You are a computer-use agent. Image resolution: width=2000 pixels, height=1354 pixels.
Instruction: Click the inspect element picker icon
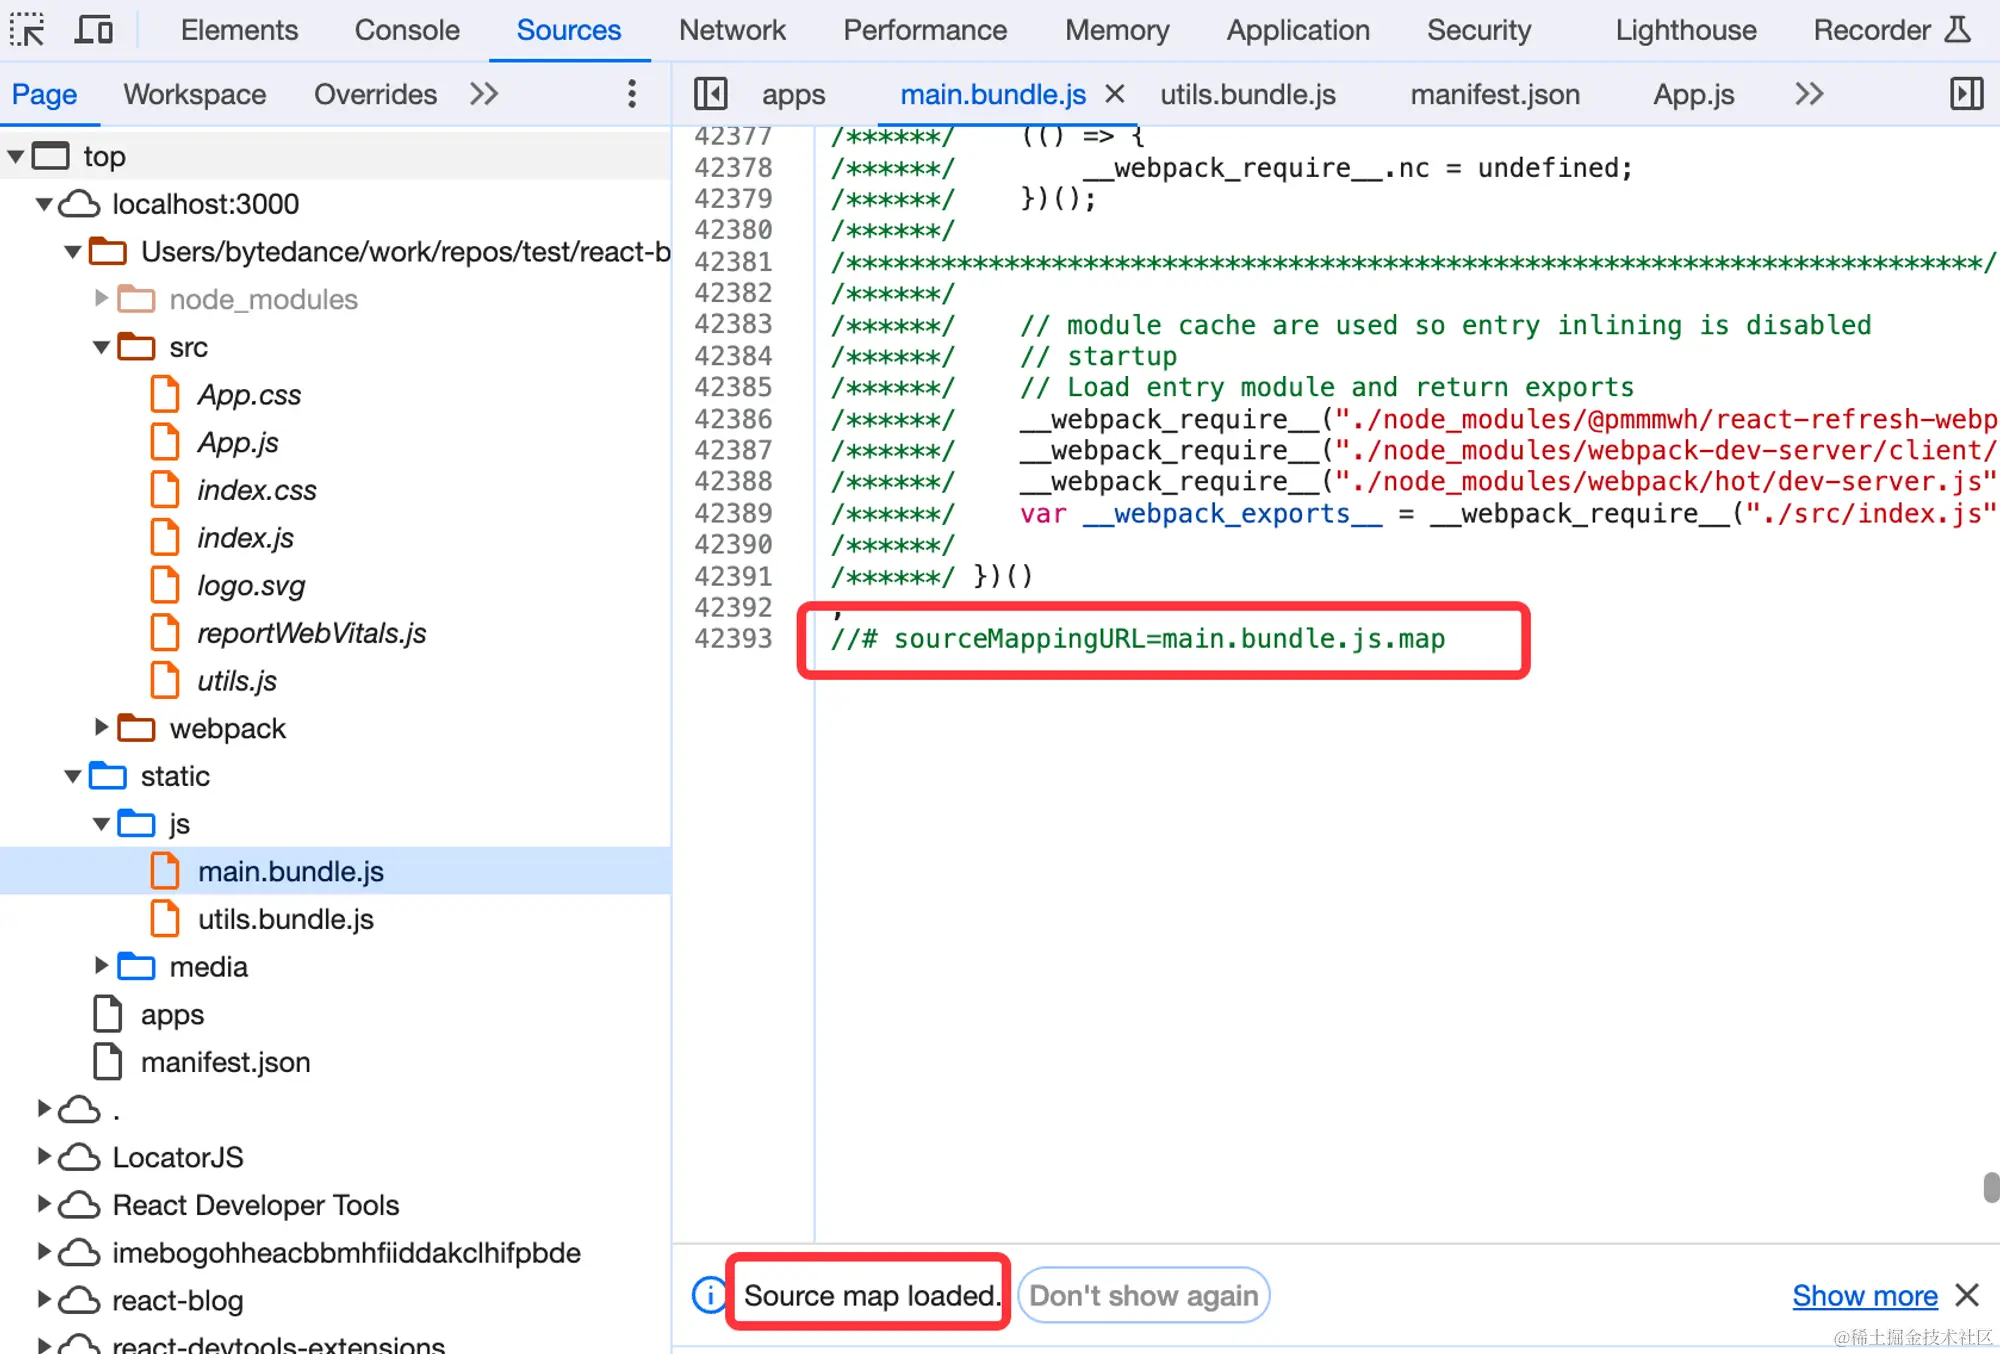tap(28, 30)
